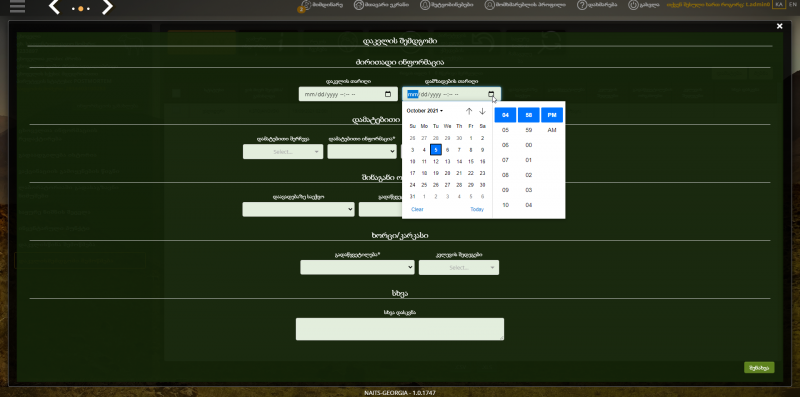Click Clear in the date picker
Image resolution: width=800 pixels, height=397 pixels.
click(x=417, y=209)
